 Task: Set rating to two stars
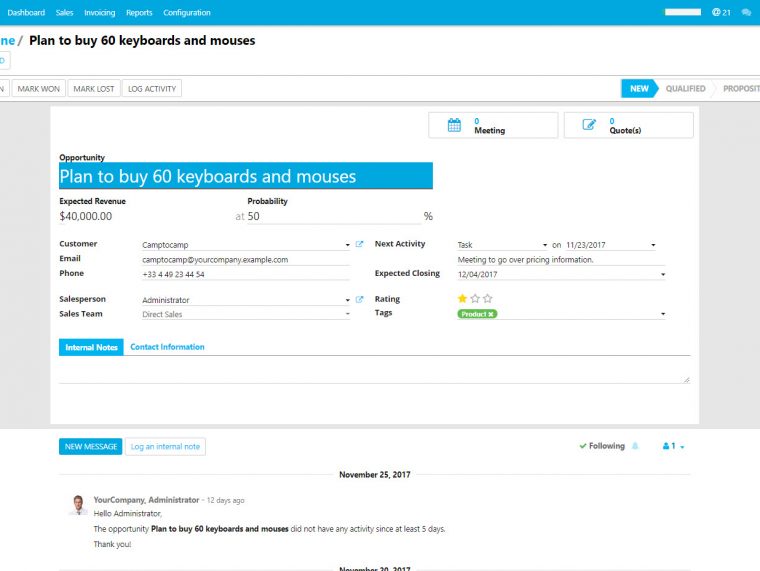pyautogui.click(x=475, y=299)
